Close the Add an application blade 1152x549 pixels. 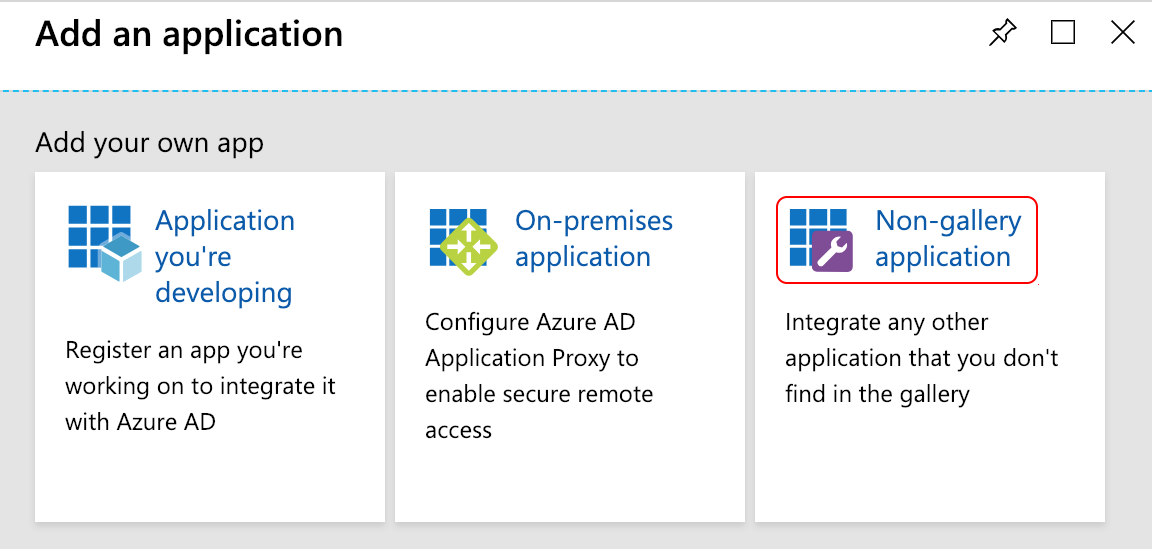click(x=1123, y=33)
